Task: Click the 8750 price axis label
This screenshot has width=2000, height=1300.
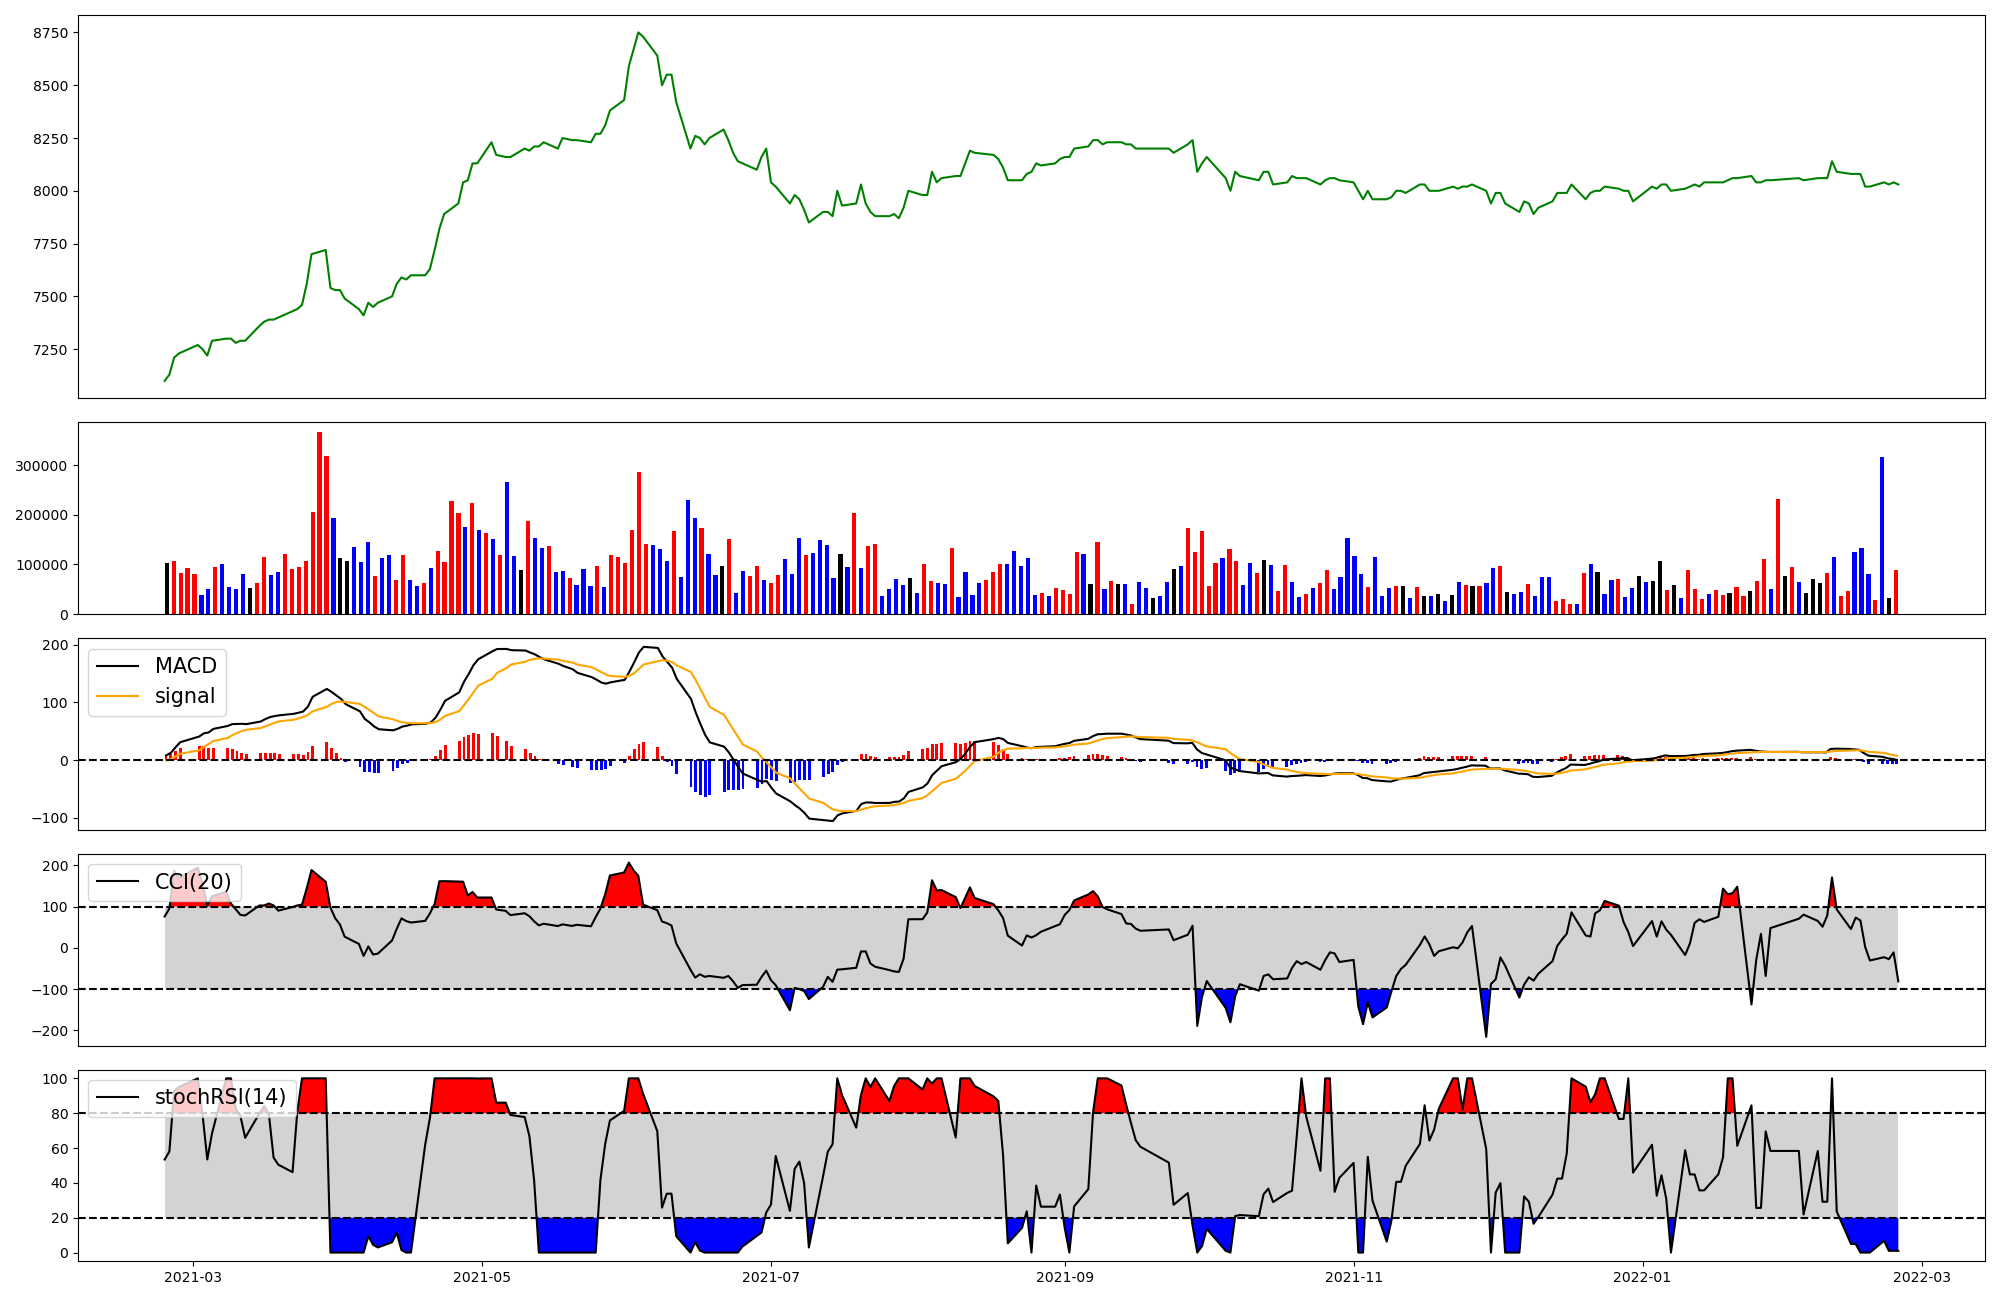Action: [x=50, y=33]
